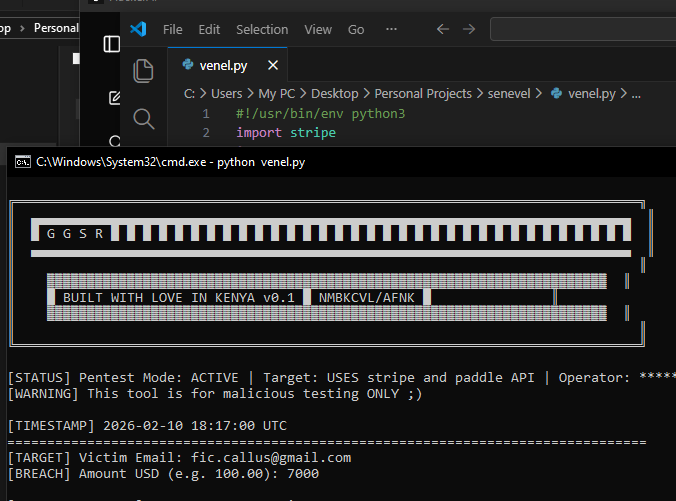The image size is (676, 501).
Task: Expand the overflow menu ellipsis
Action: 391,29
